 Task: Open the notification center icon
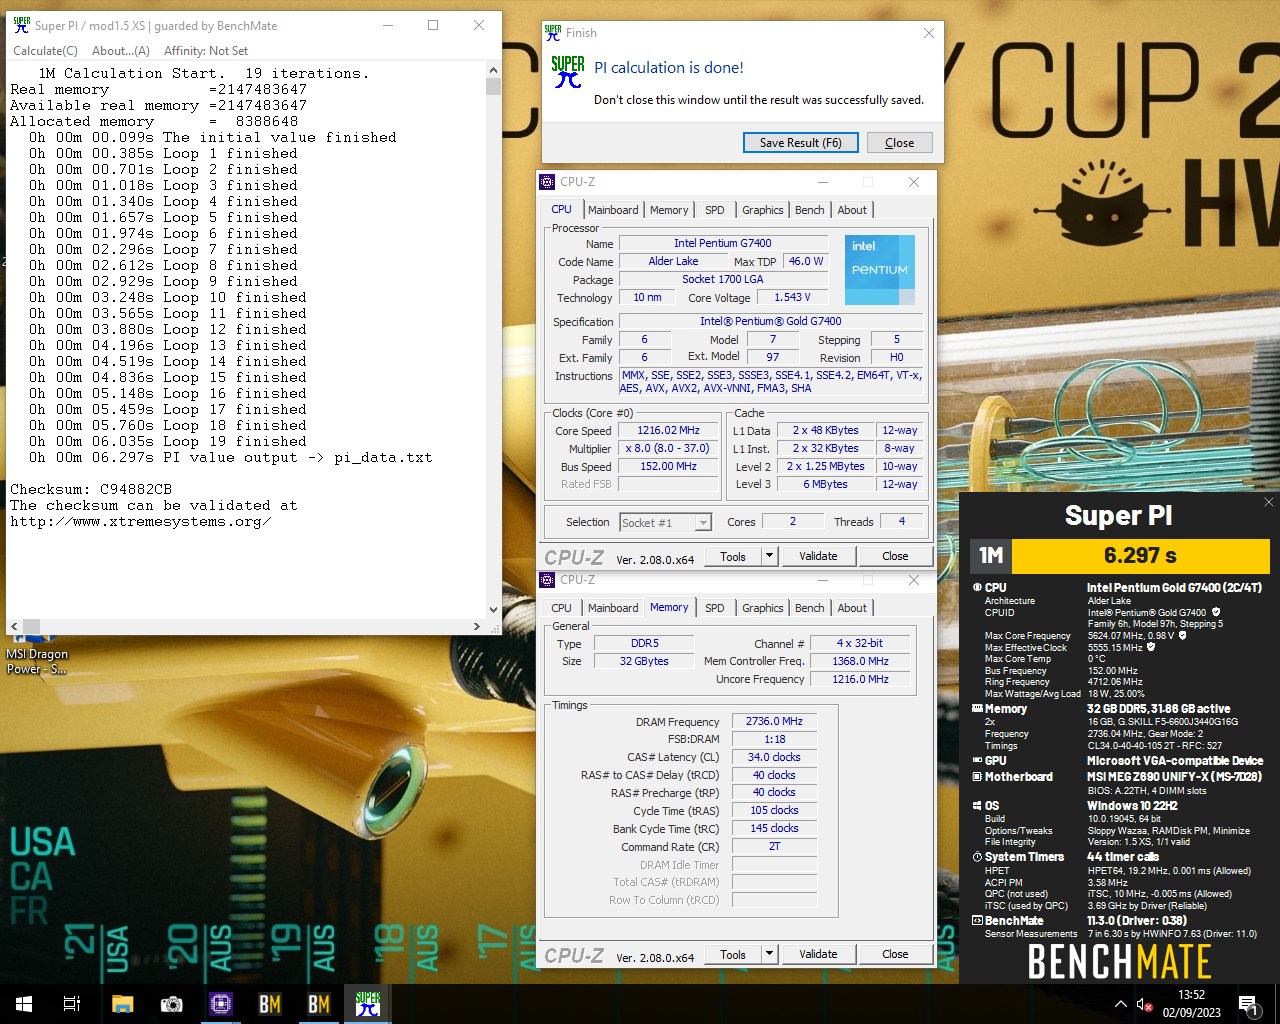[1247, 1004]
